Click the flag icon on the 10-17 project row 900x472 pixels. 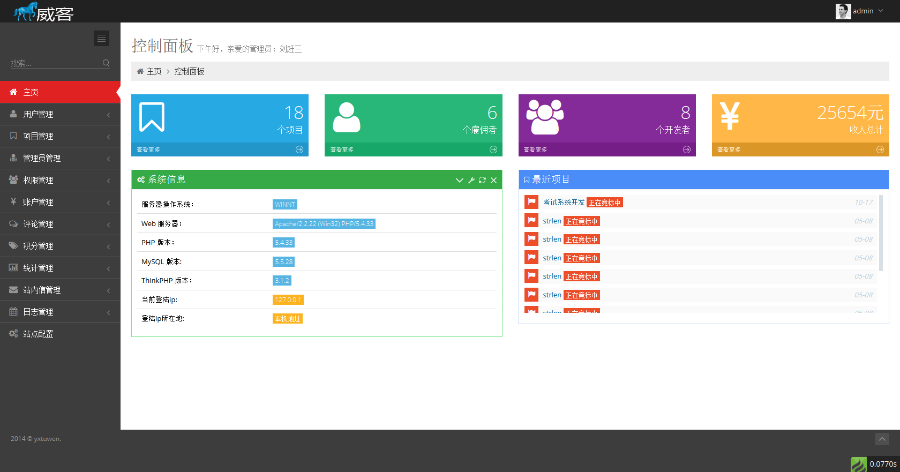pos(532,202)
